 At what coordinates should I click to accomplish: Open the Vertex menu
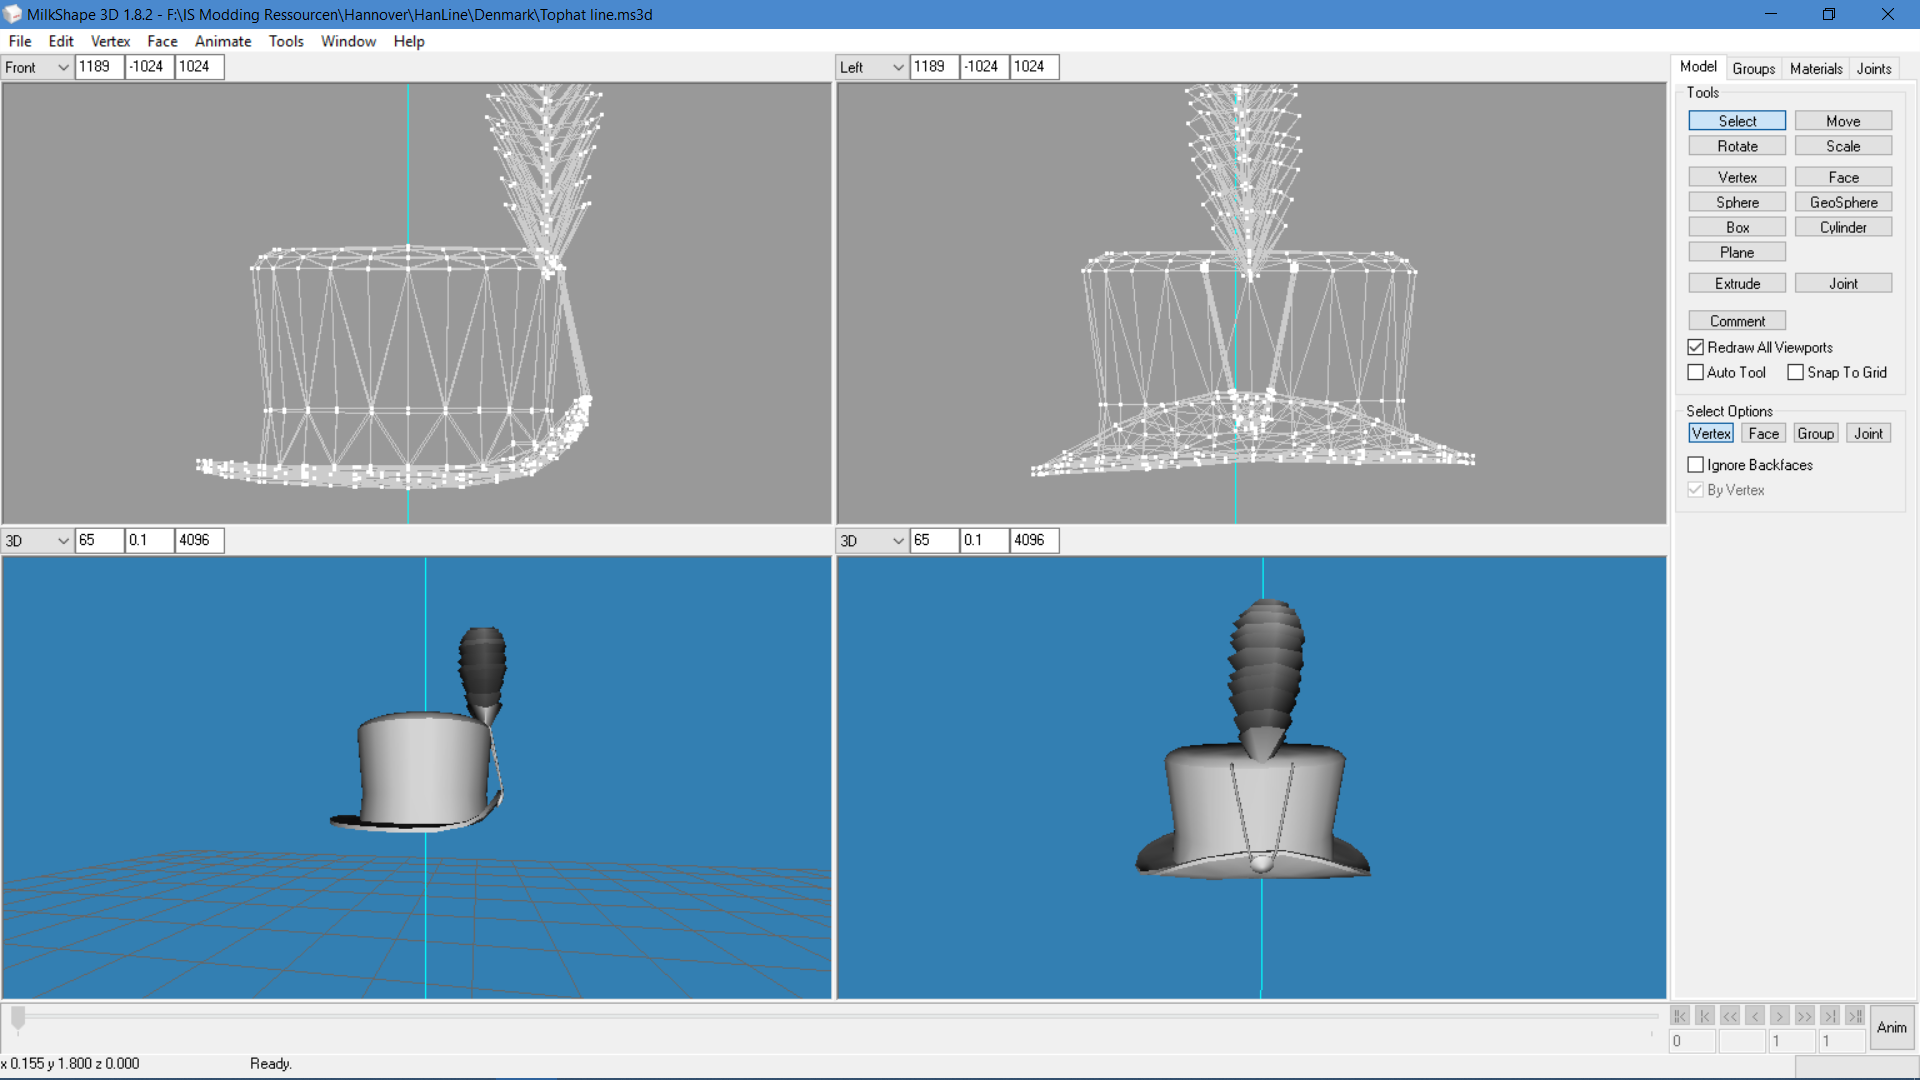(x=110, y=41)
